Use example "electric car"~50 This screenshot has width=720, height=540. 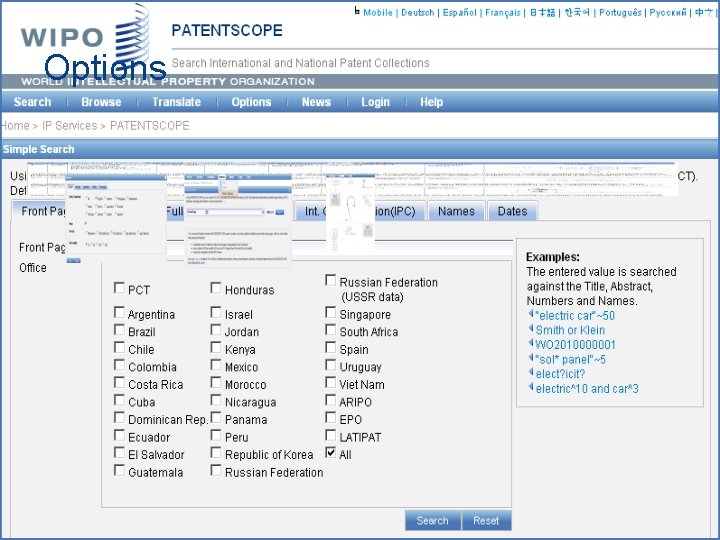tap(574, 315)
